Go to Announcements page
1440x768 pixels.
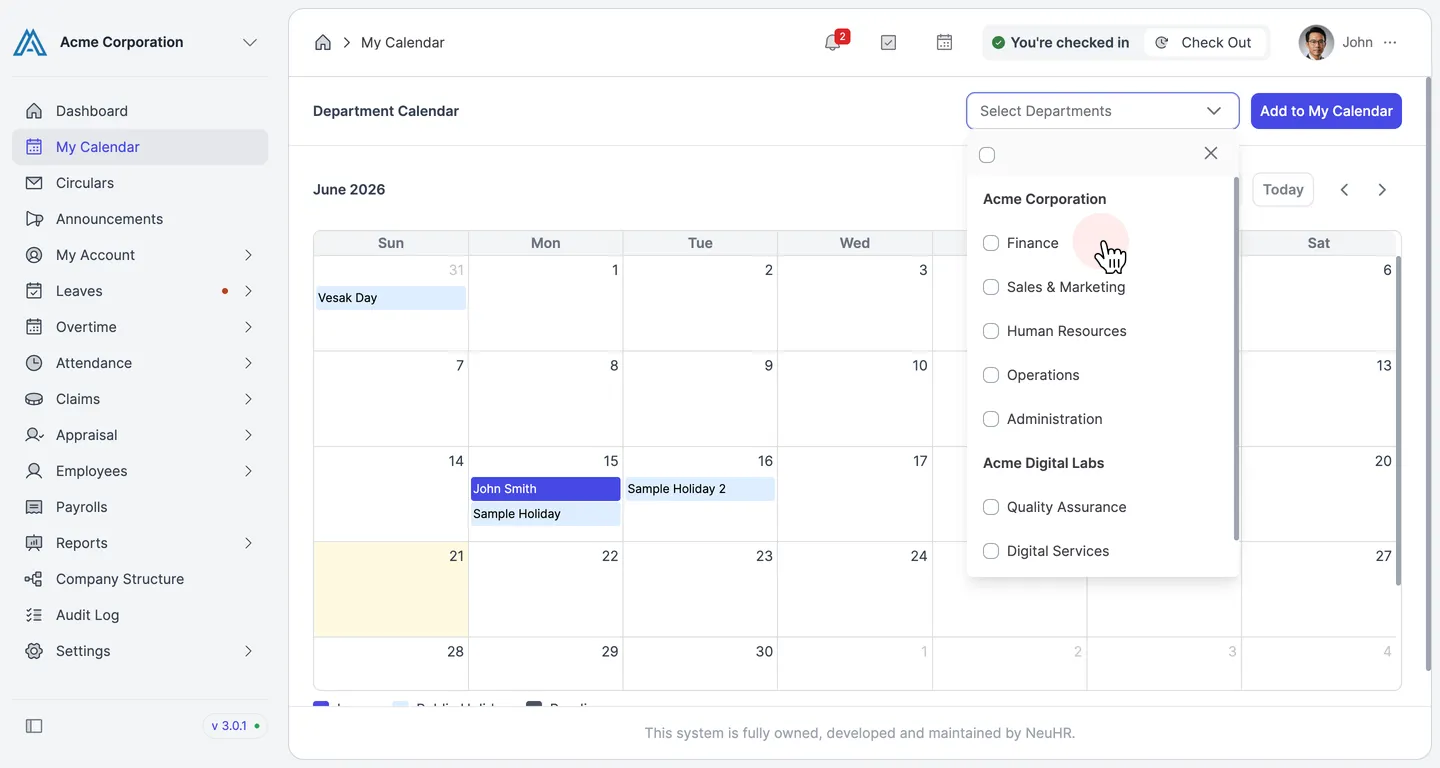(x=140, y=219)
